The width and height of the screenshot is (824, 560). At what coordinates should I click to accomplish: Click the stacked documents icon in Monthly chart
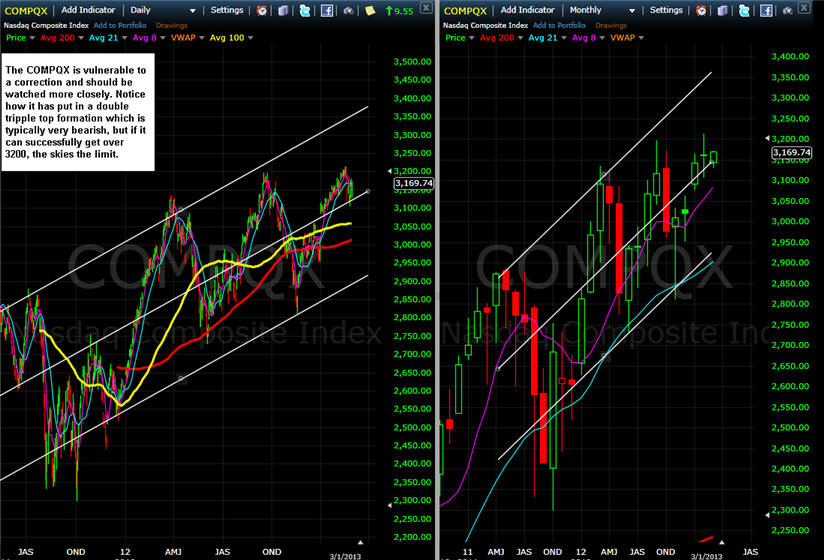click(x=723, y=11)
